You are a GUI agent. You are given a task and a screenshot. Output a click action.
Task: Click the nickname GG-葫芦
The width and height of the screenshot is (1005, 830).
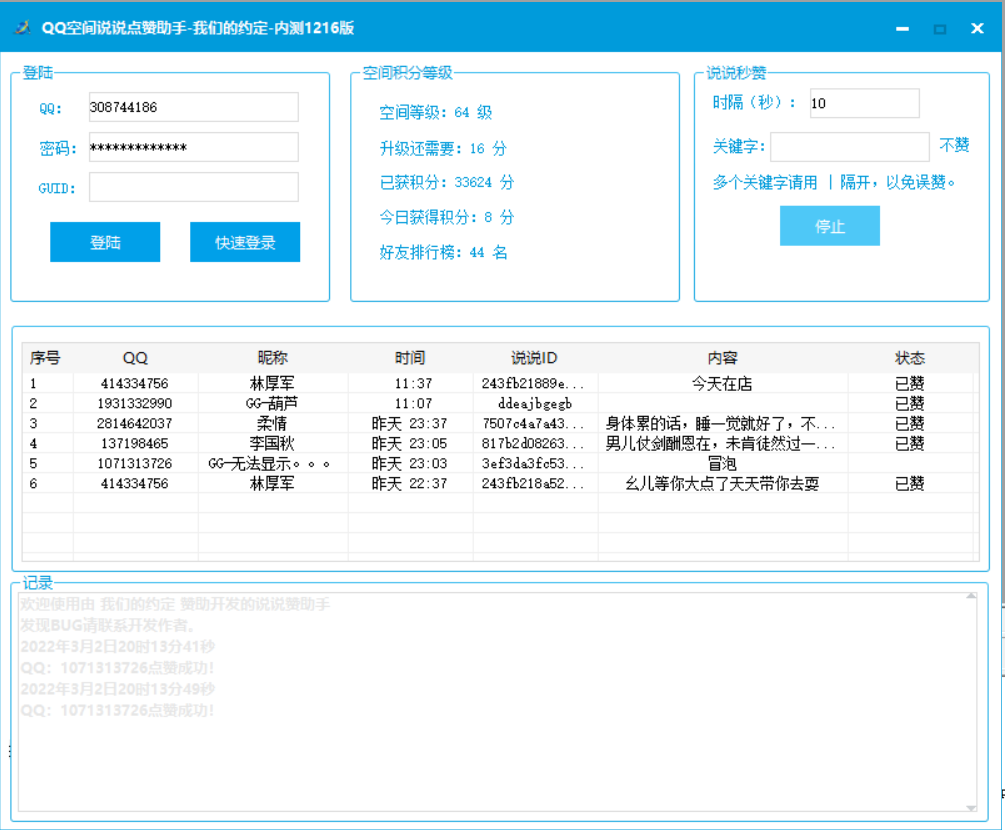click(272, 403)
